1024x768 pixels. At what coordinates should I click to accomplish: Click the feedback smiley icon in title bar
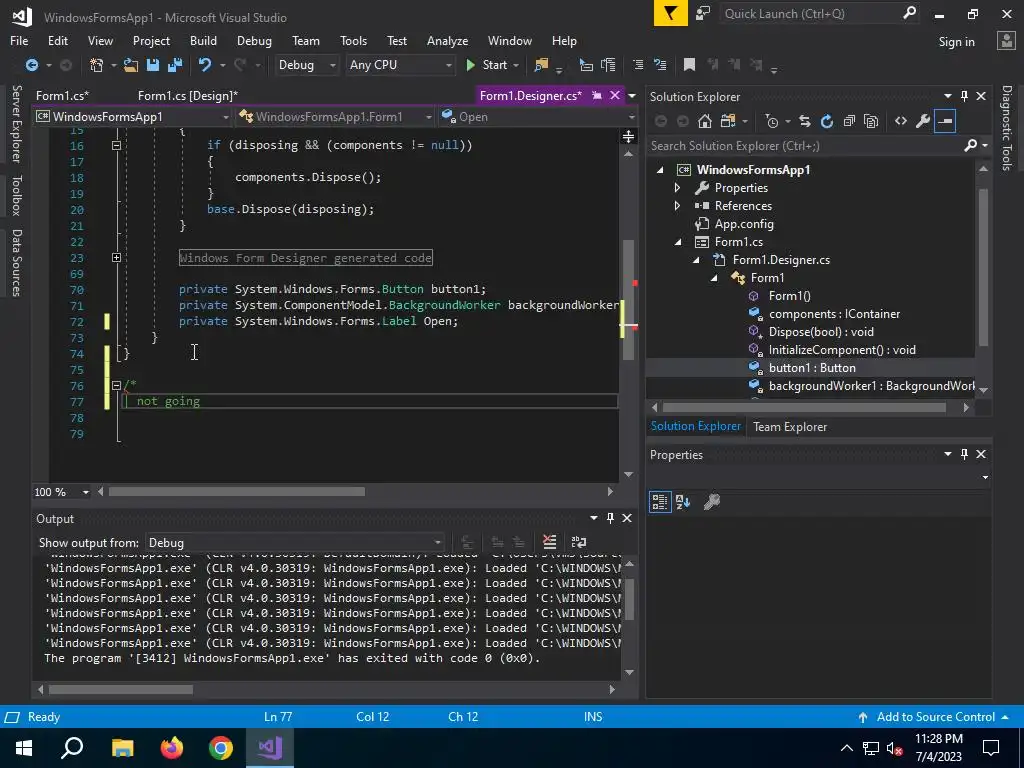click(x=703, y=14)
